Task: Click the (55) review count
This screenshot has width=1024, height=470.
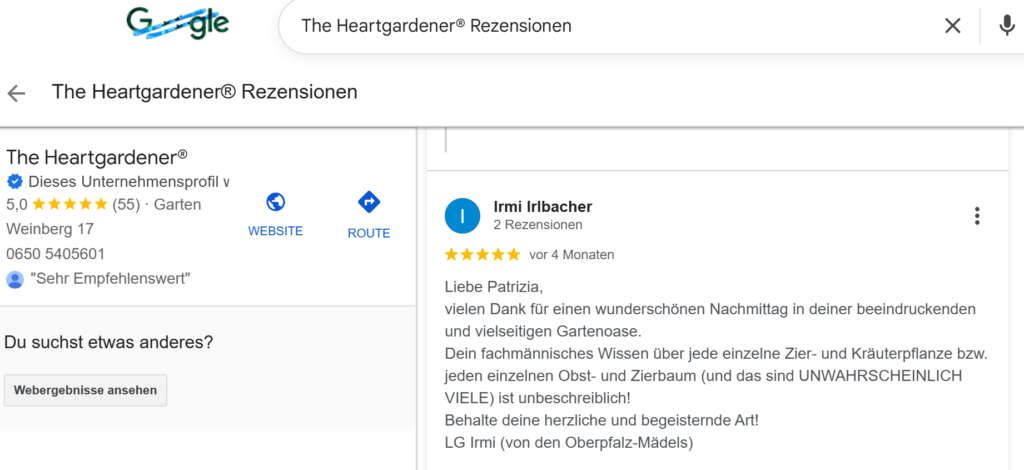Action: pyautogui.click(x=126, y=204)
